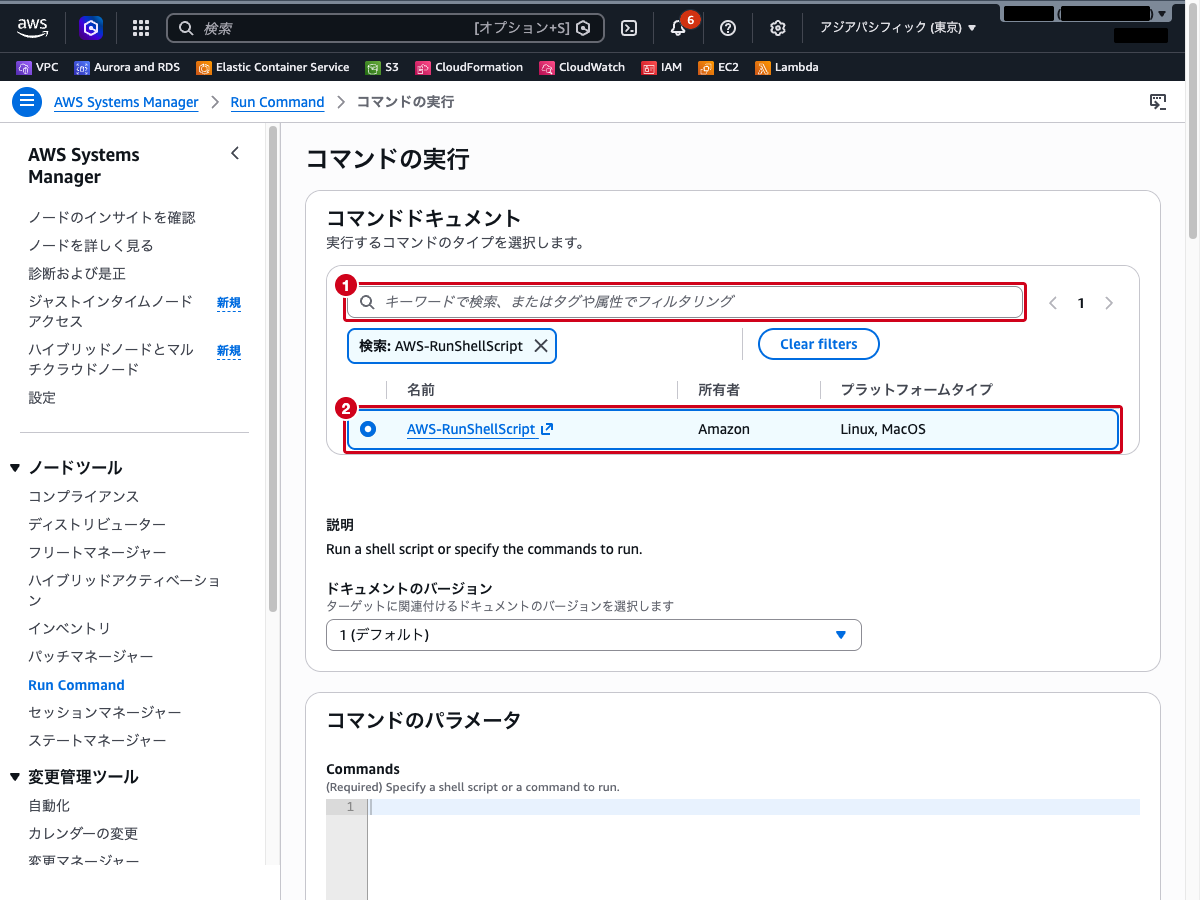Remove the AWS-RunShellScript search filter X
This screenshot has width=1200, height=900.
point(540,345)
